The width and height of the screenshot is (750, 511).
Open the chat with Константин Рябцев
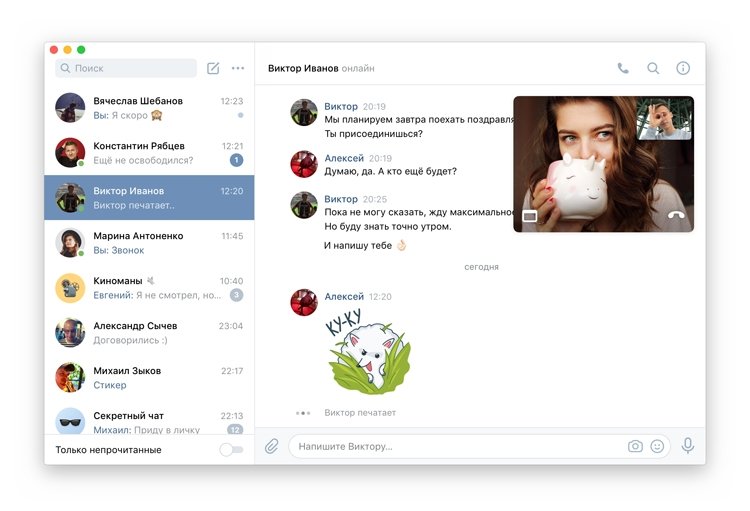point(149,153)
